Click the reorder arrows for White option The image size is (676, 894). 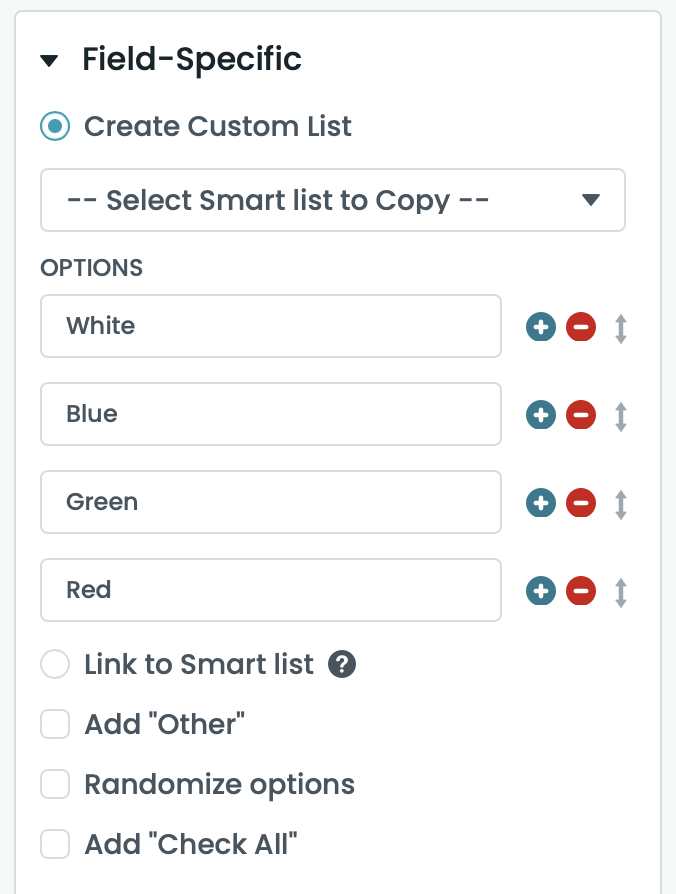(620, 328)
